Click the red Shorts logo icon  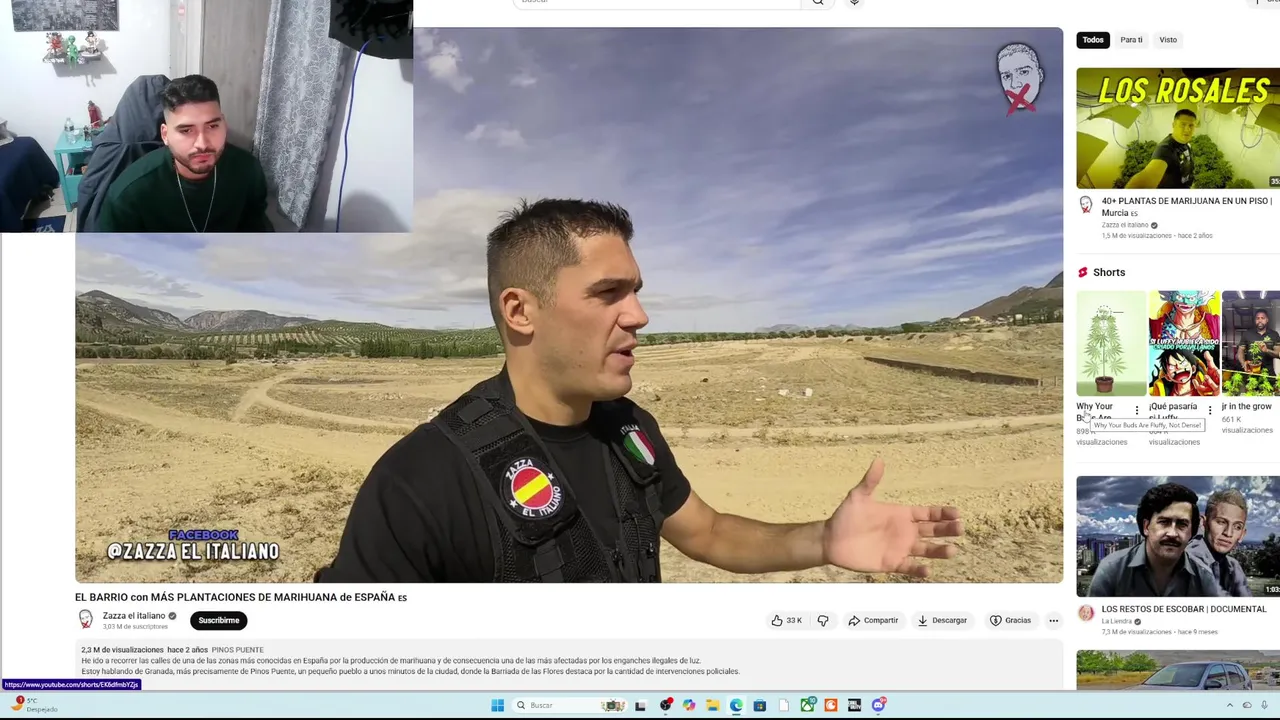point(1083,272)
